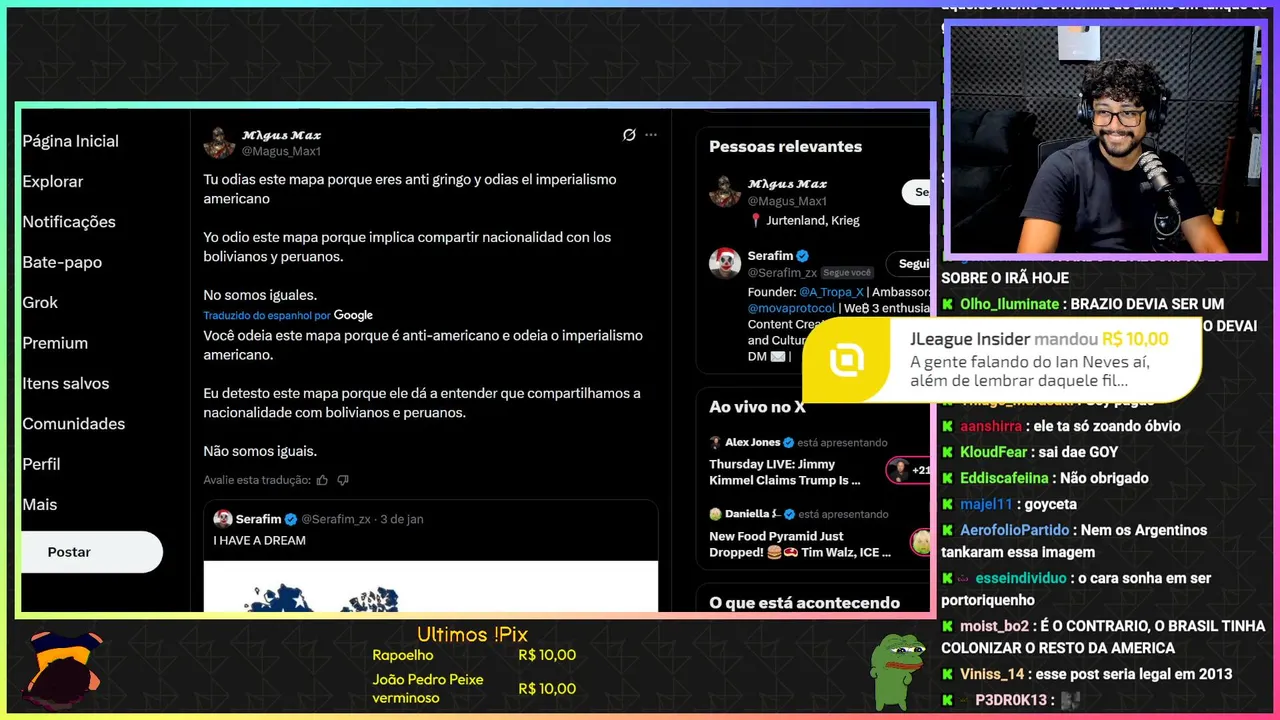The image size is (1280, 720).
Task: Click thumbs up to rate the translation
Action: [x=322, y=480]
